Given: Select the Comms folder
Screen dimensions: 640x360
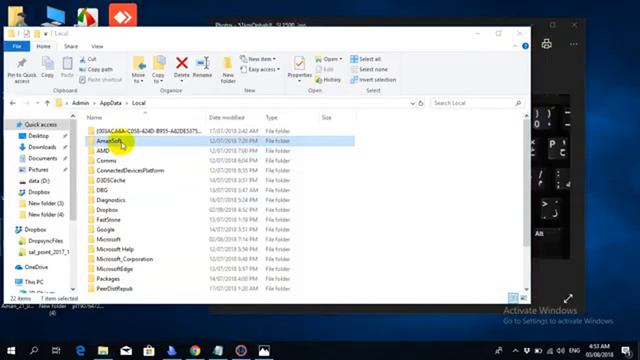Looking at the screenshot, I should pyautogui.click(x=106, y=160).
